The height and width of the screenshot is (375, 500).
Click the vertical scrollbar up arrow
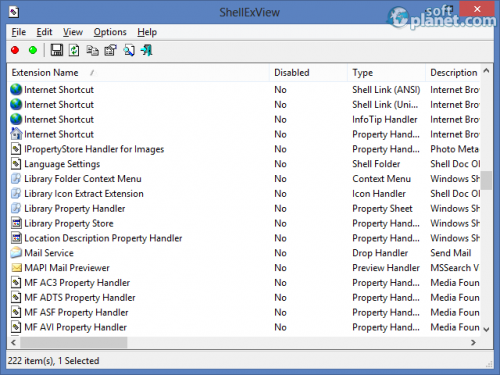pos(486,71)
